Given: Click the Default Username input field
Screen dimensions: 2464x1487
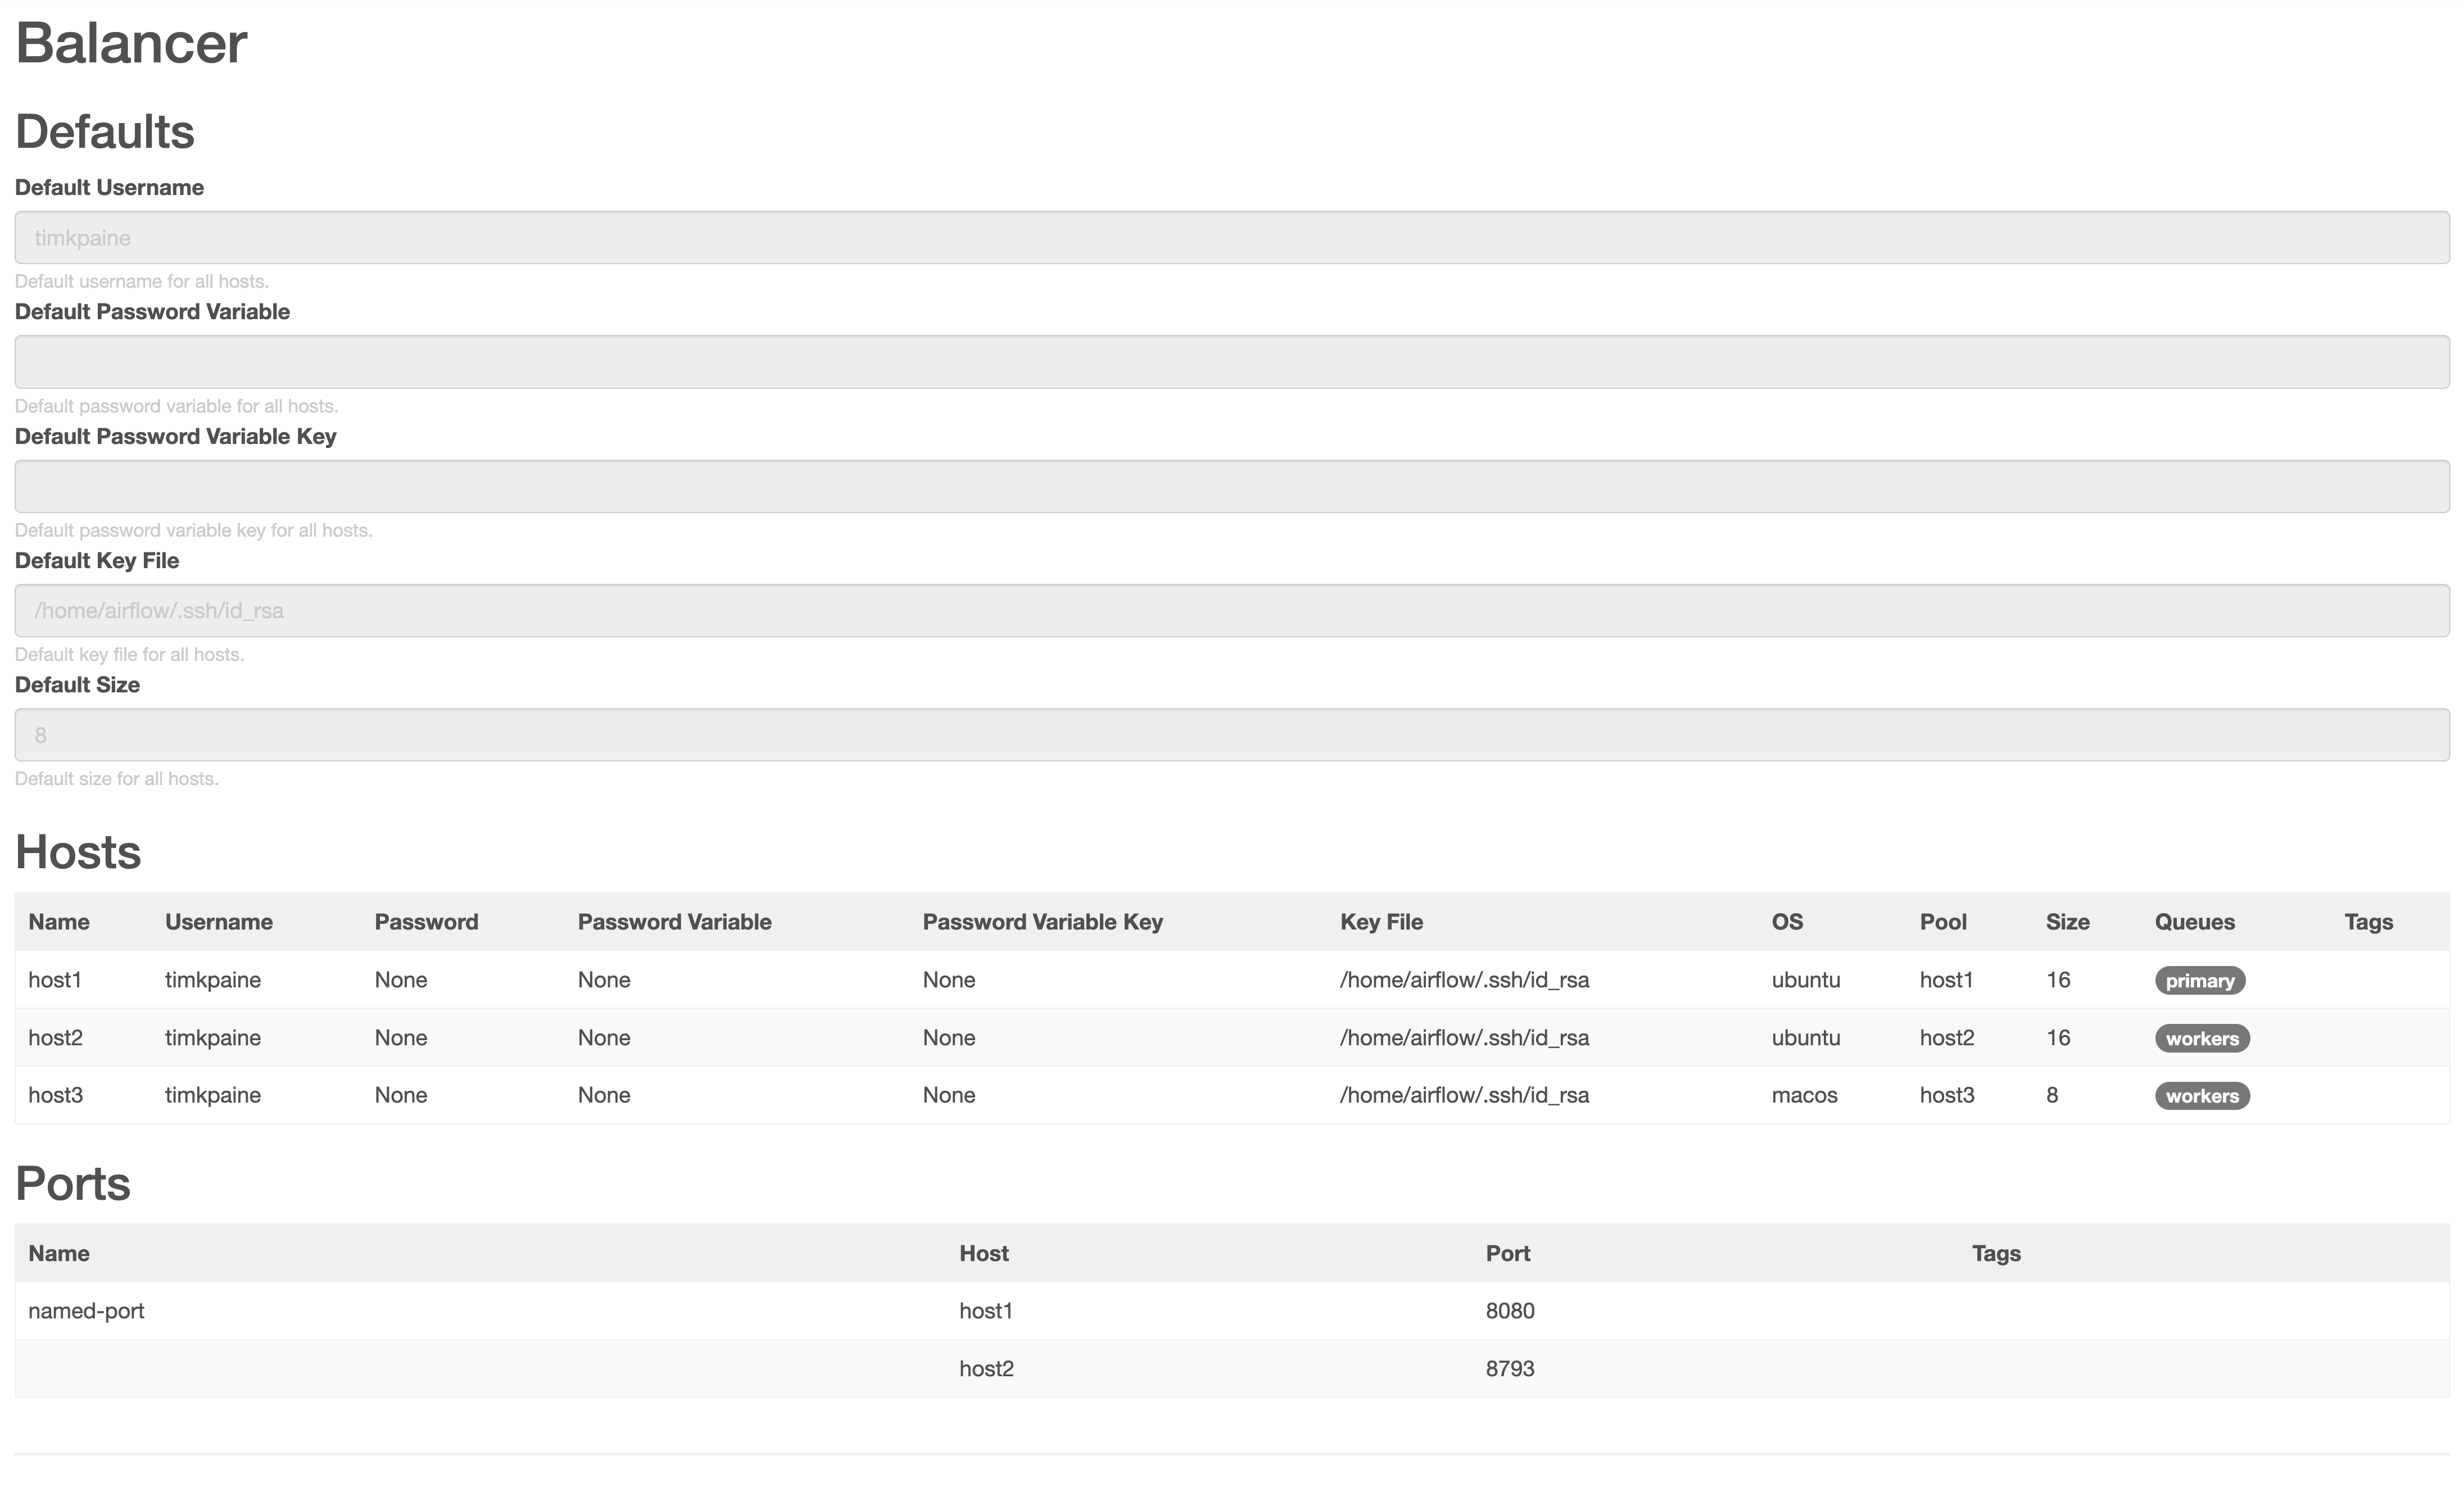Looking at the screenshot, I should pos(1232,237).
